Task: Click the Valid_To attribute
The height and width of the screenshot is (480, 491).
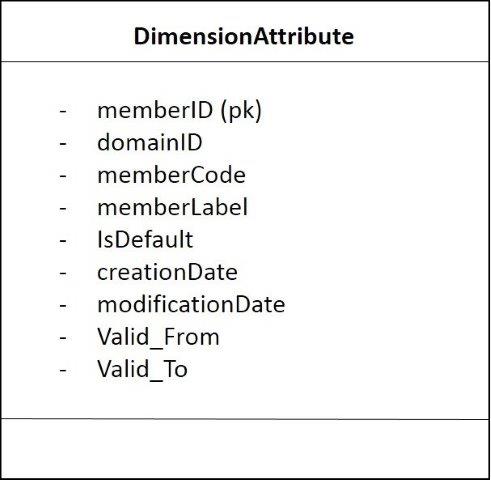Action: click(142, 370)
